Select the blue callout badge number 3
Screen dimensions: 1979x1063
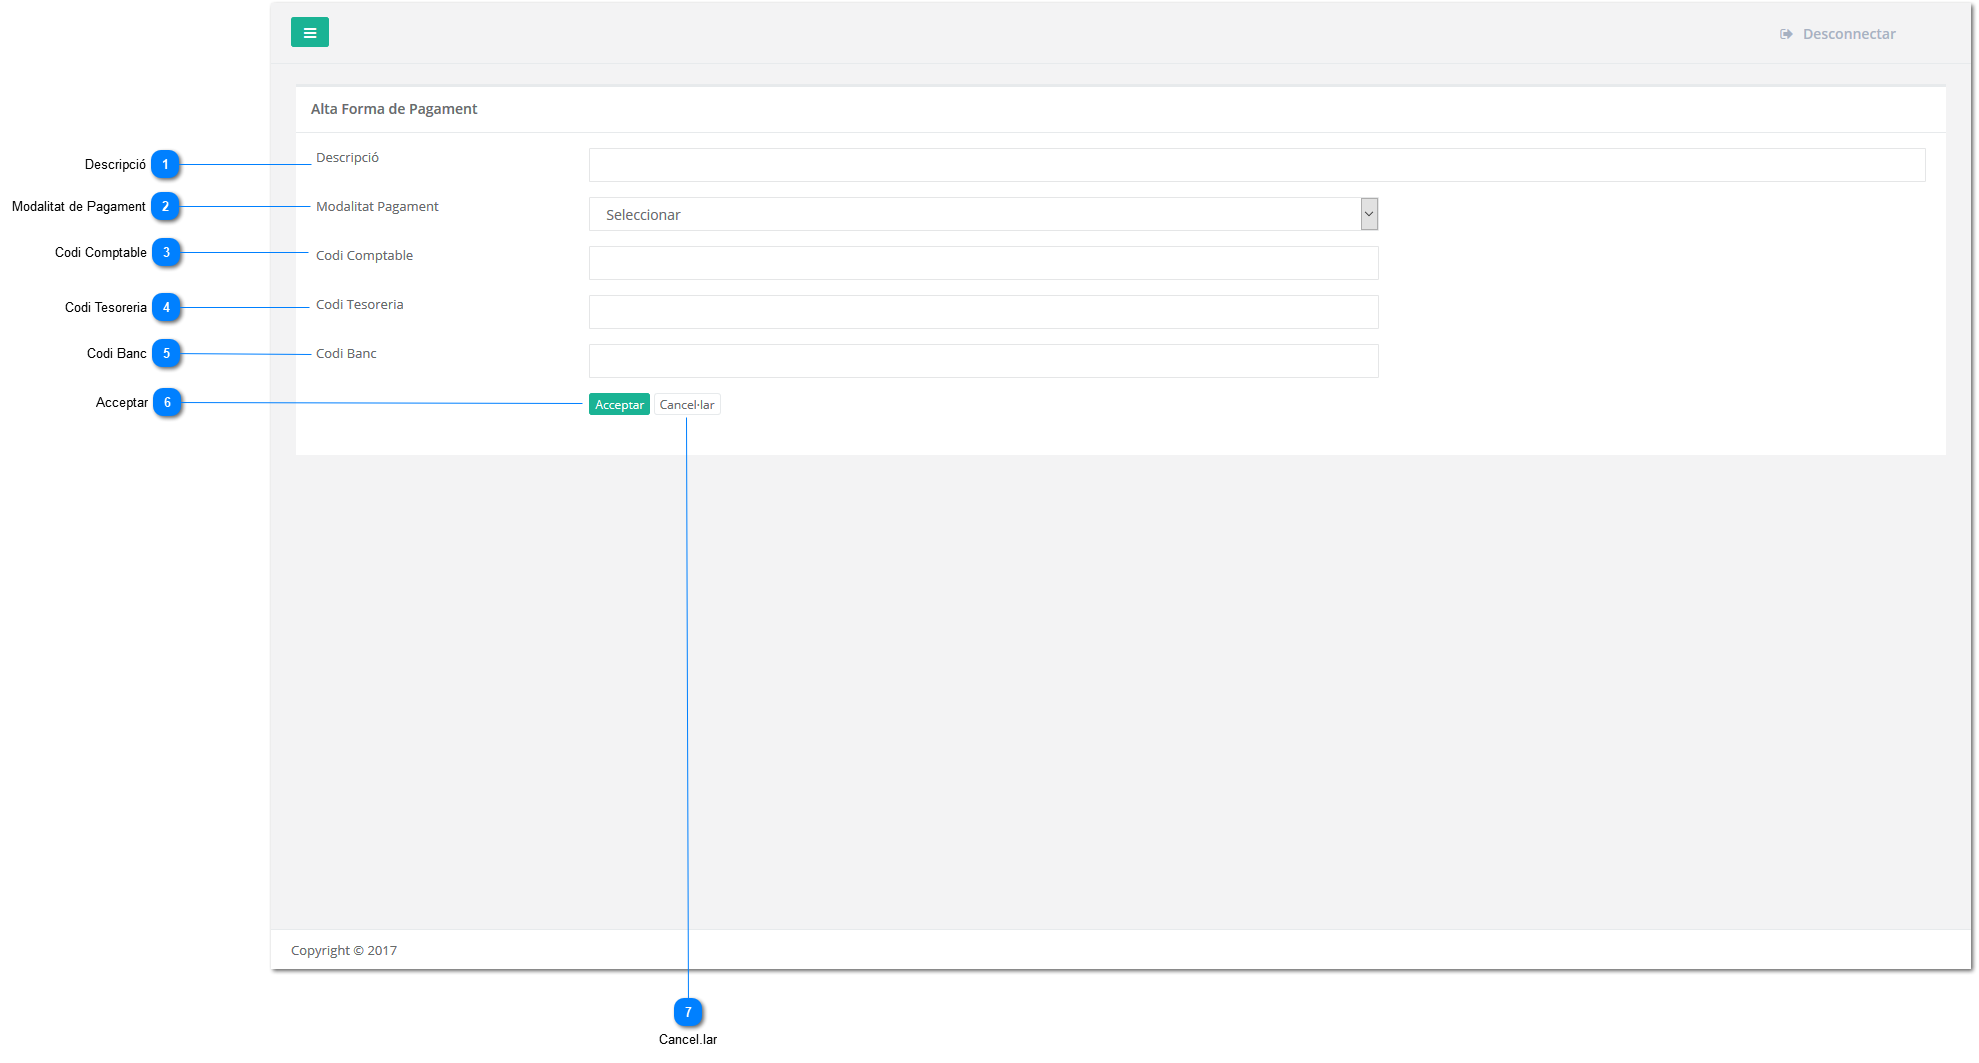(167, 253)
